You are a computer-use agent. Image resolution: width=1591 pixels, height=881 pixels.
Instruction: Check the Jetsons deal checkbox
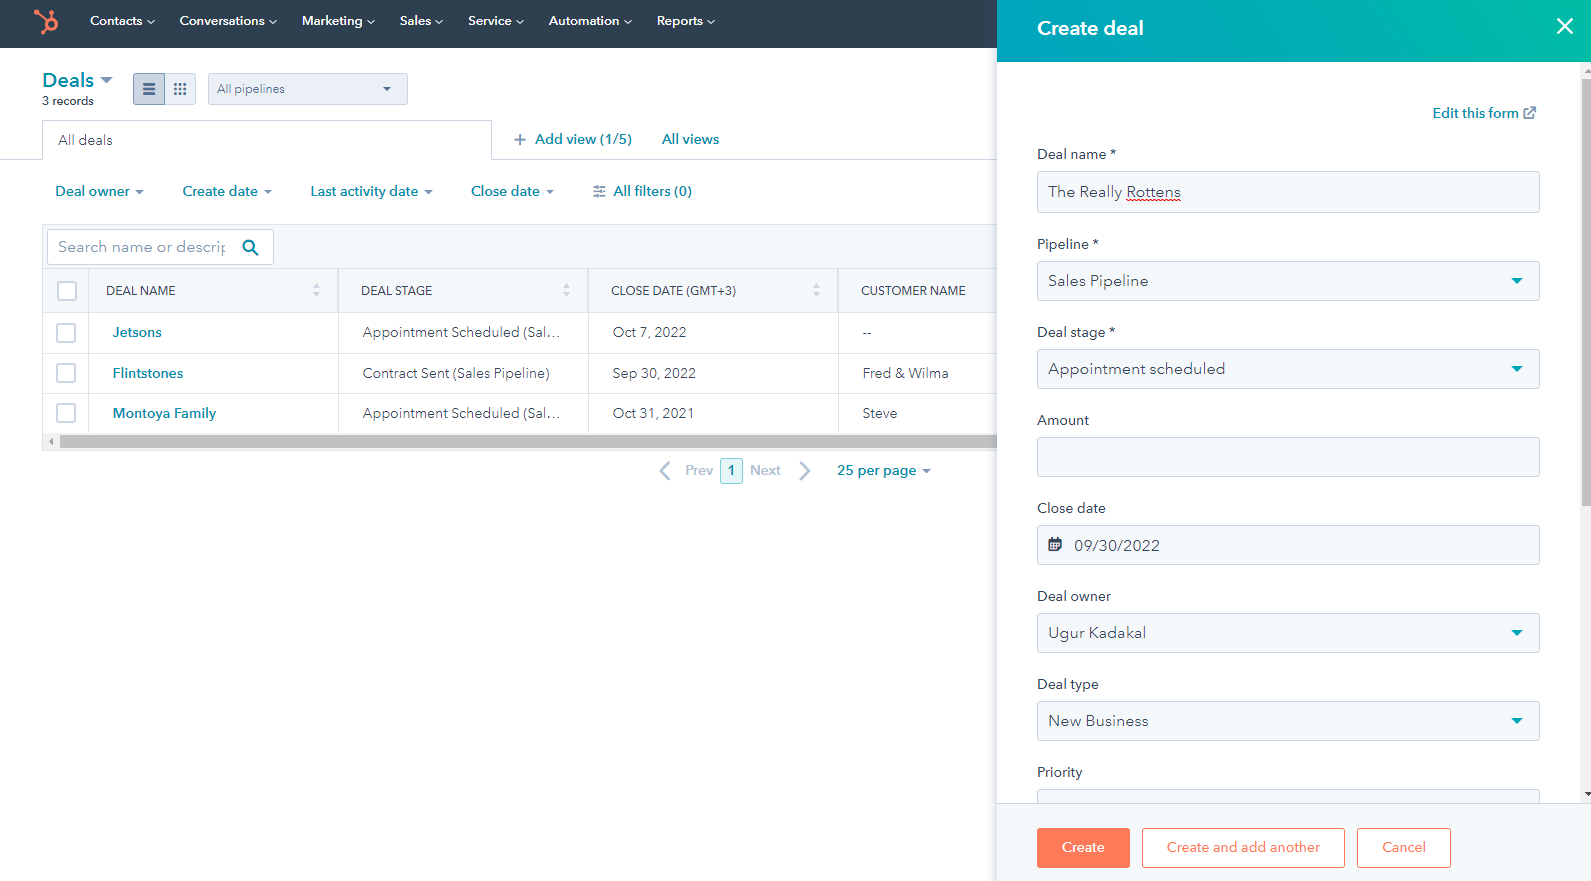pos(66,333)
